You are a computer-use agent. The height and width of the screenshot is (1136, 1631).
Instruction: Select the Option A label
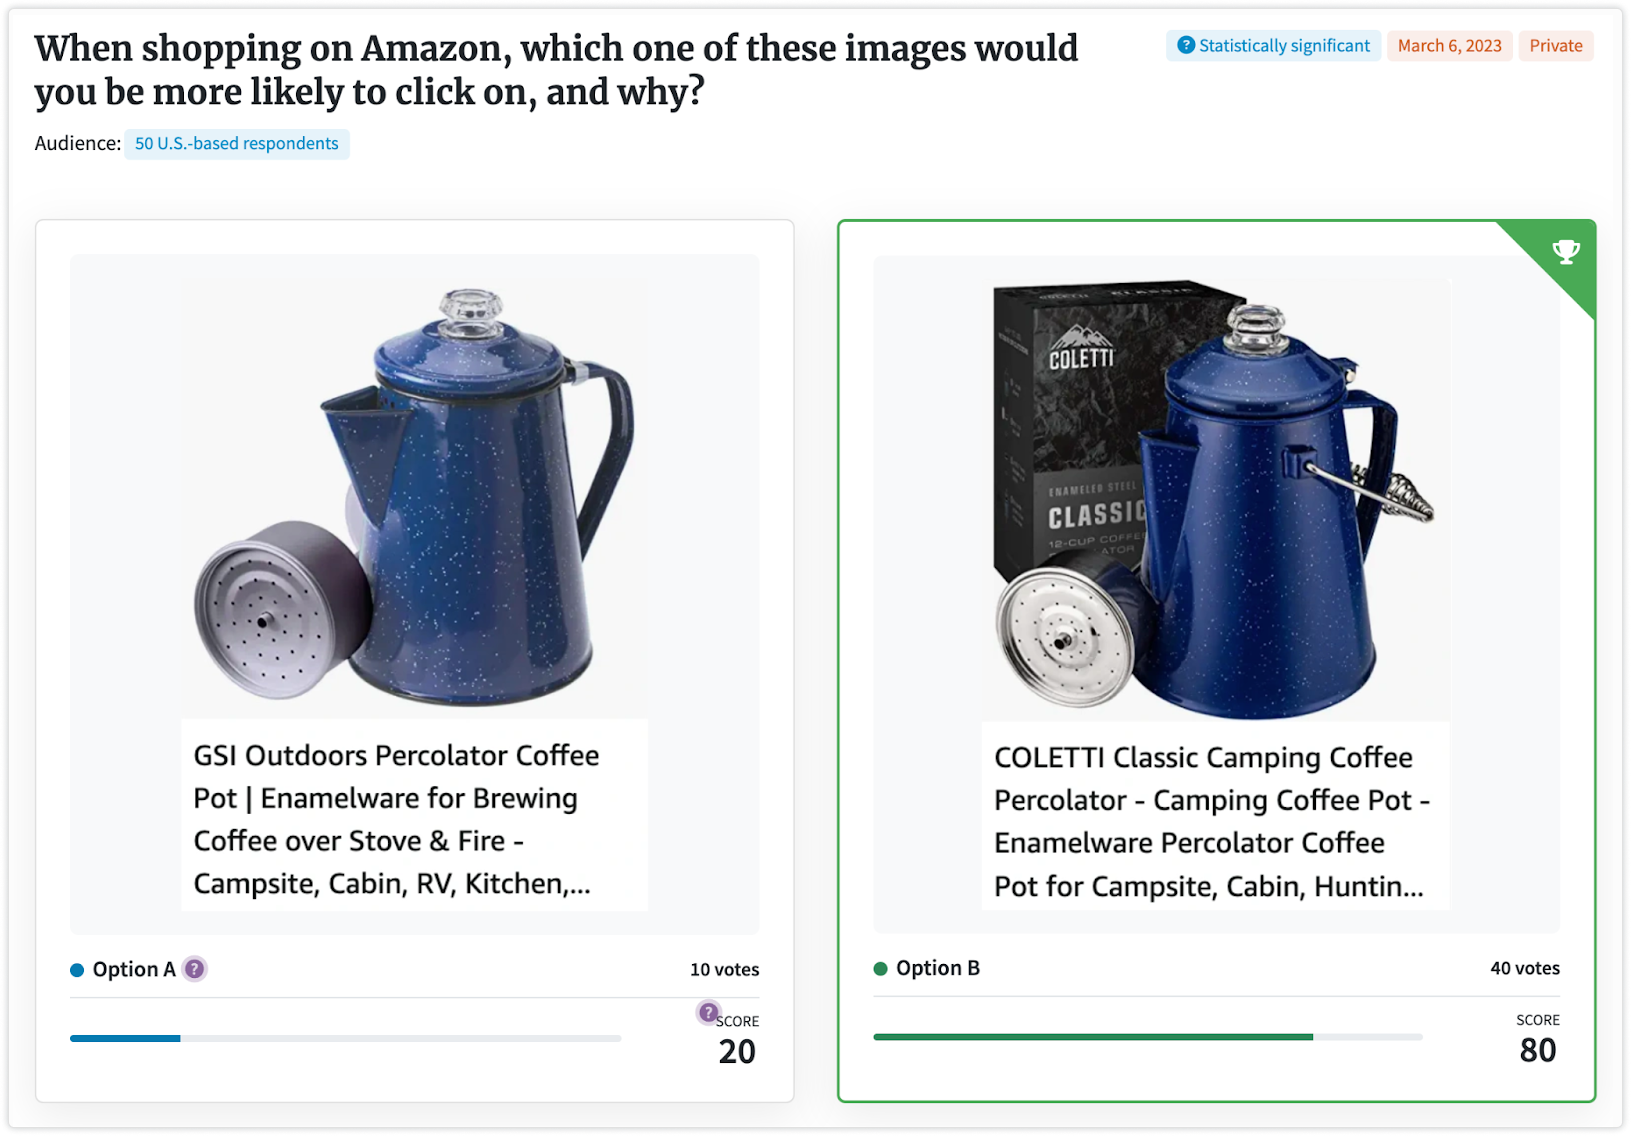click(134, 969)
